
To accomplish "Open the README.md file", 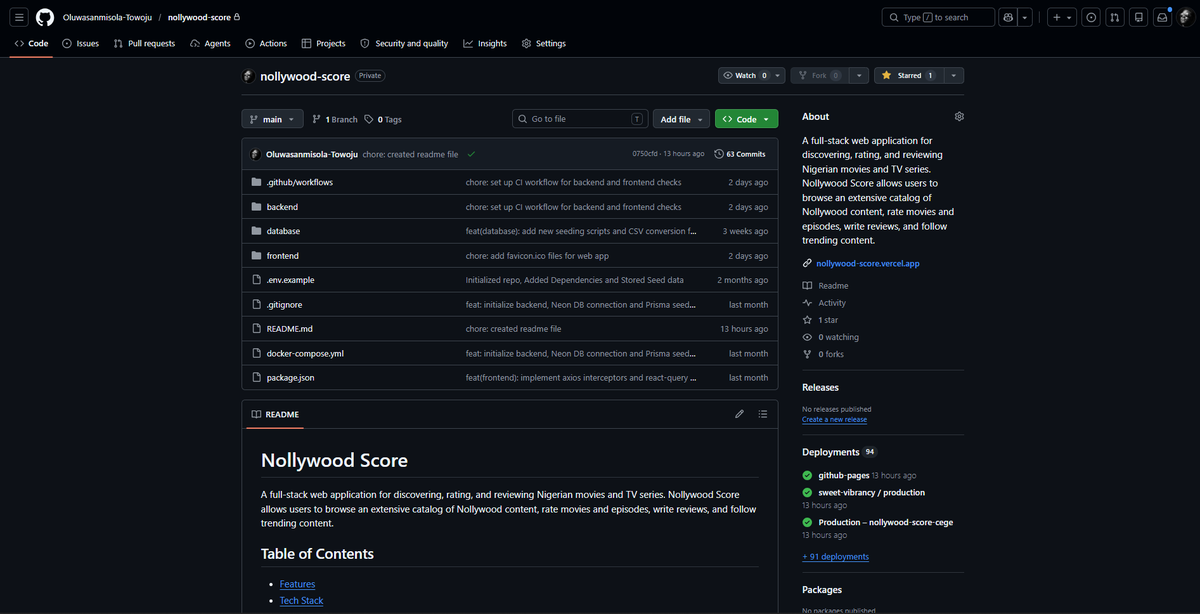I will click(x=290, y=329).
